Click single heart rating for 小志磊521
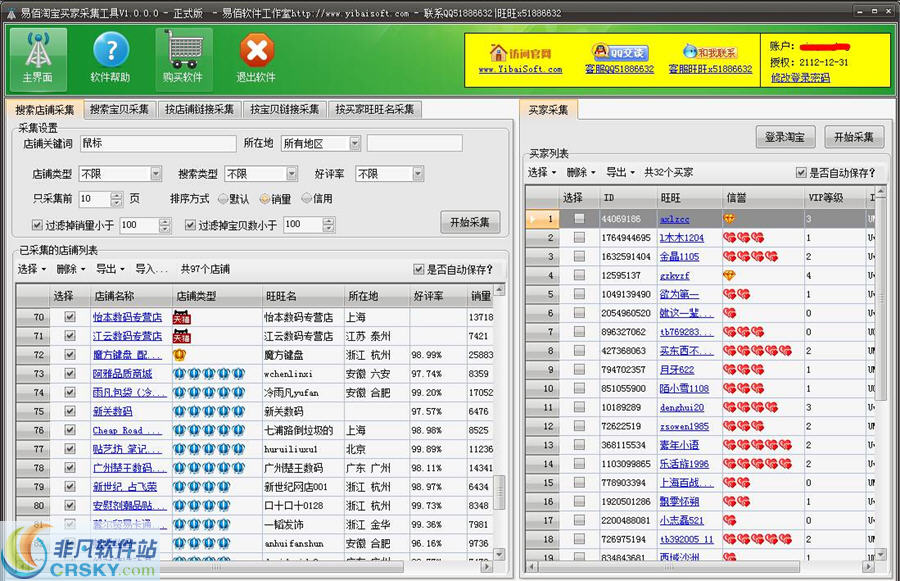 tap(730, 521)
